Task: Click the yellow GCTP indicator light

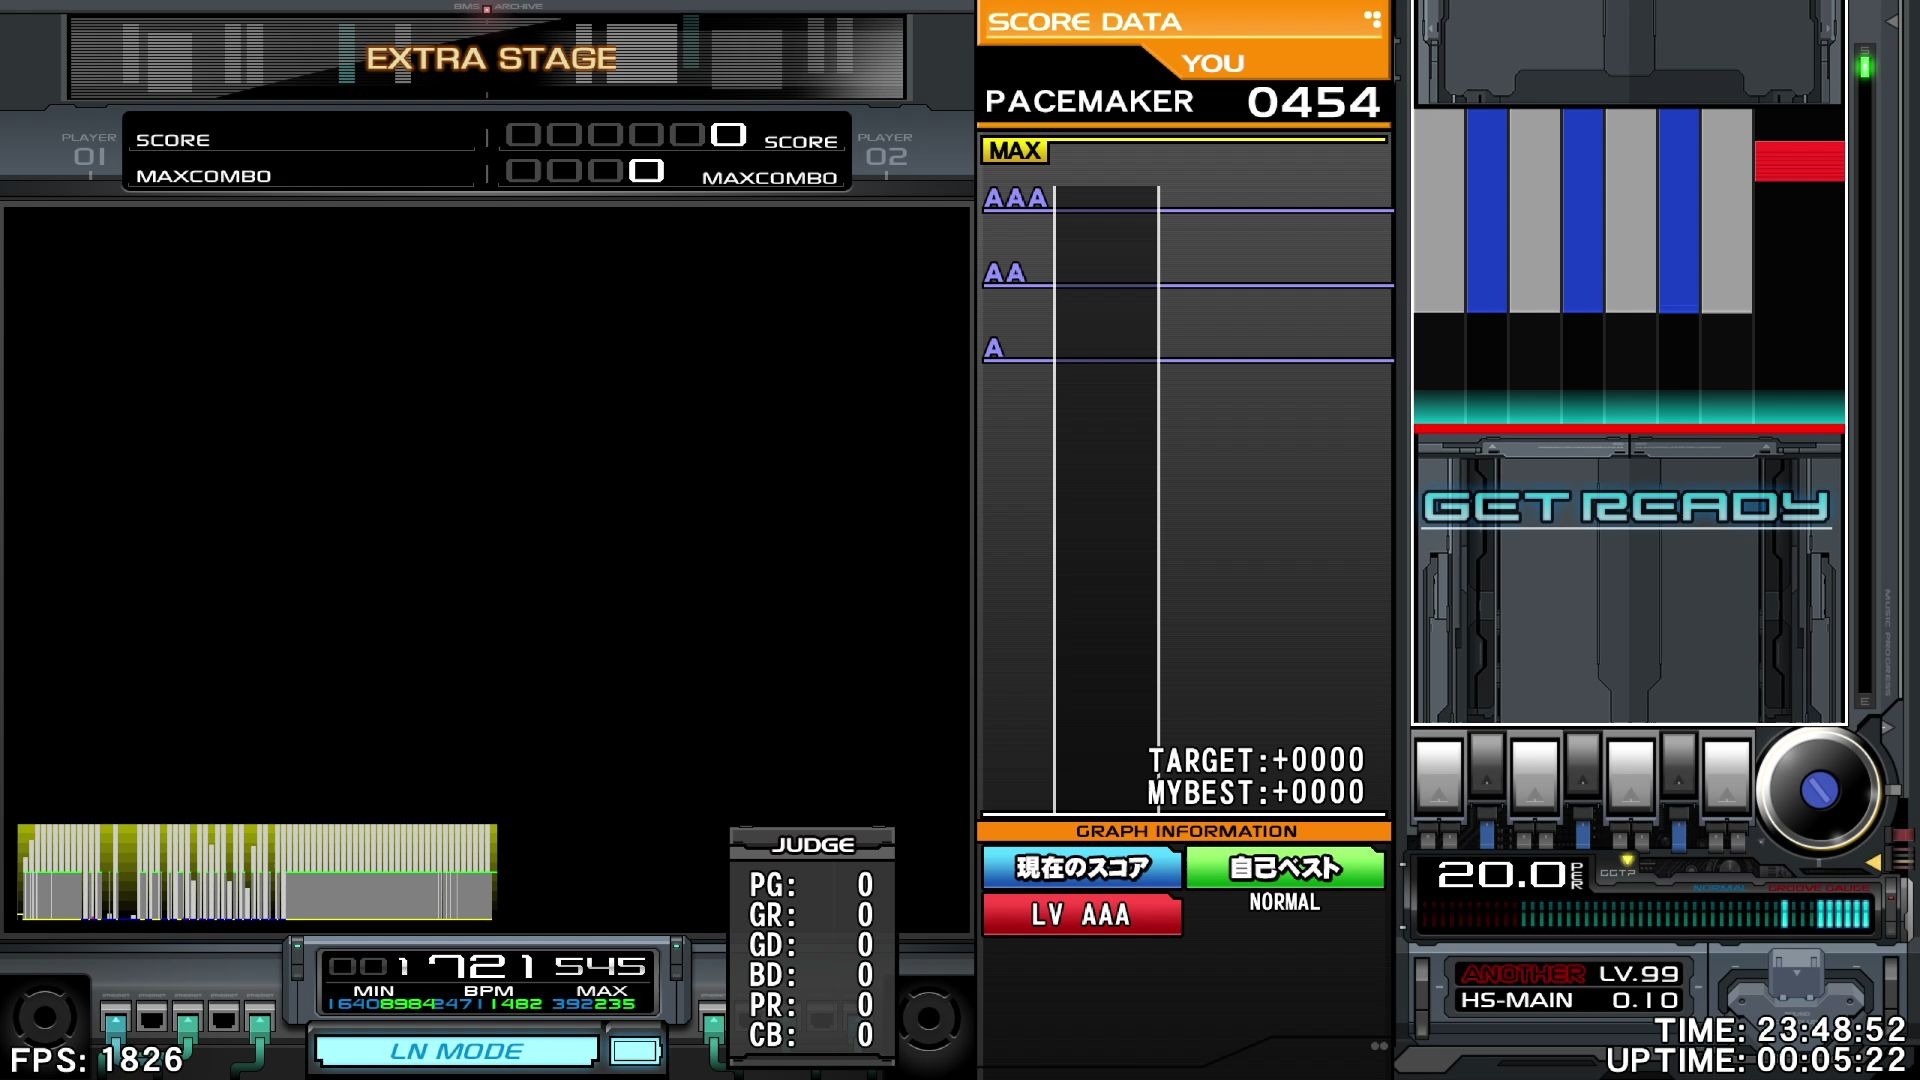Action: 1627,860
